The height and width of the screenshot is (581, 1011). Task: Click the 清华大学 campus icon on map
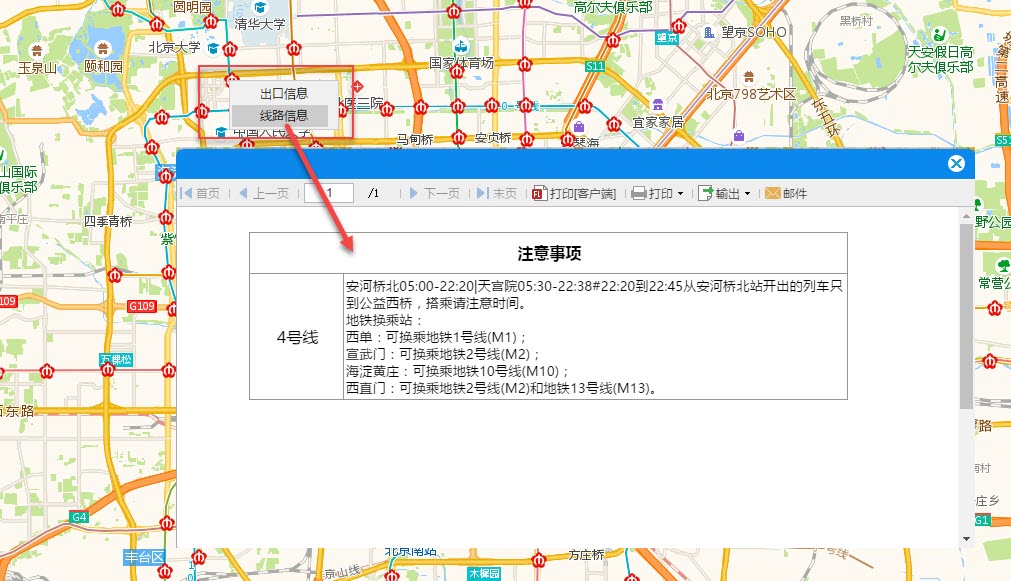(260, 8)
